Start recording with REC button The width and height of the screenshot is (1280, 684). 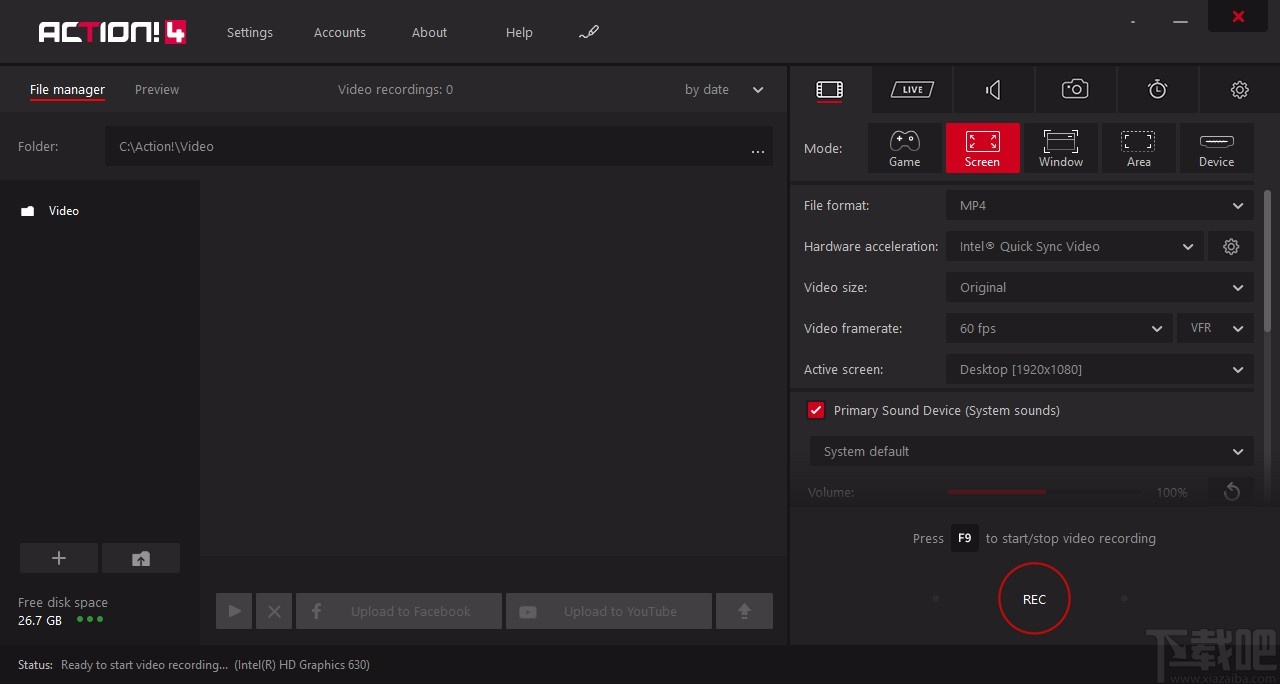[1034, 599]
